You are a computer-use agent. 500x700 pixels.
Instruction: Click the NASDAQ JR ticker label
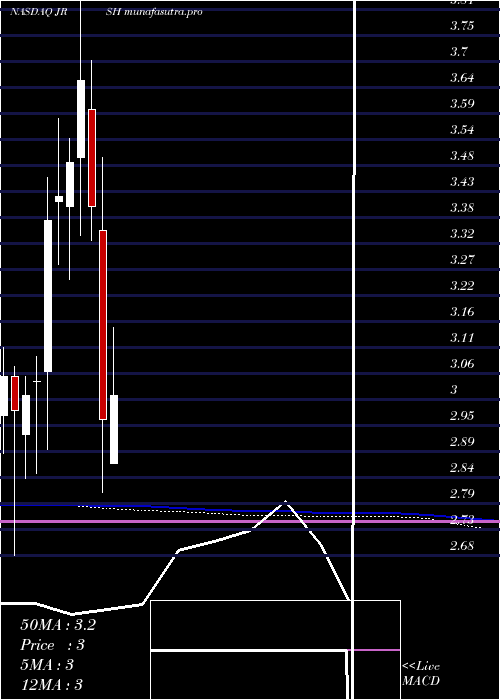coord(38,12)
